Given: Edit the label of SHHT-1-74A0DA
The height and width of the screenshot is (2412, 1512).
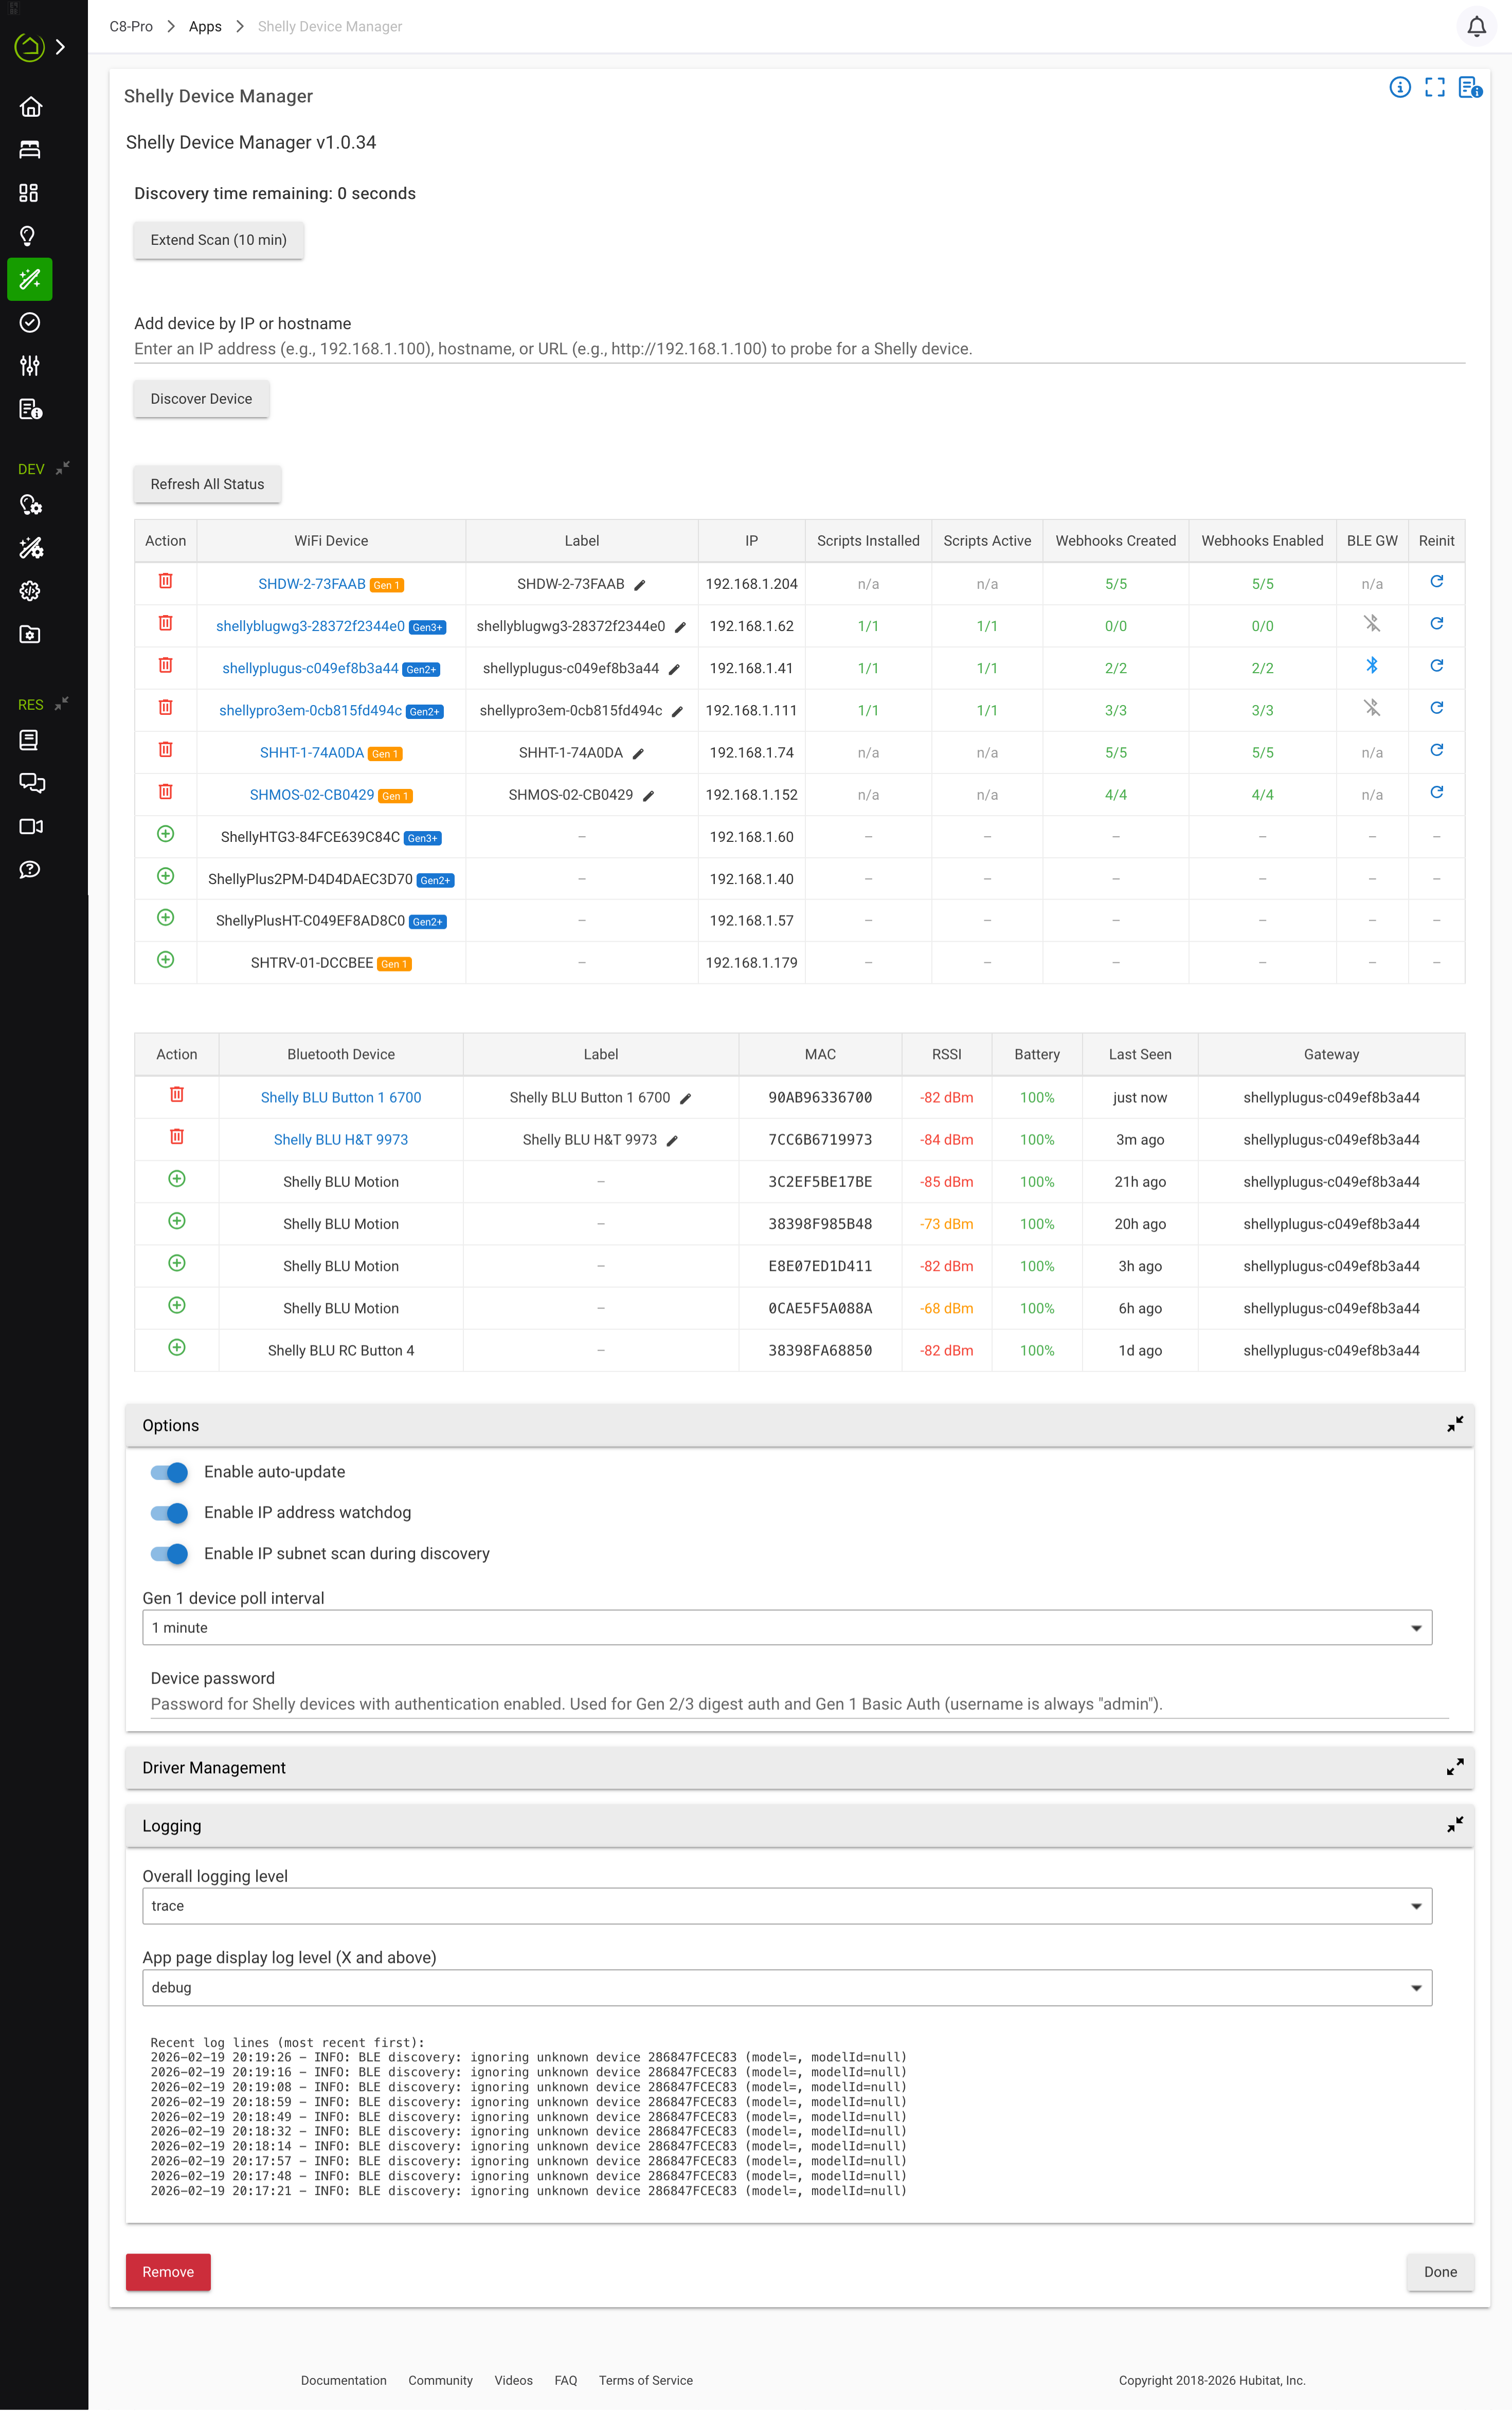Looking at the screenshot, I should [x=638, y=754].
